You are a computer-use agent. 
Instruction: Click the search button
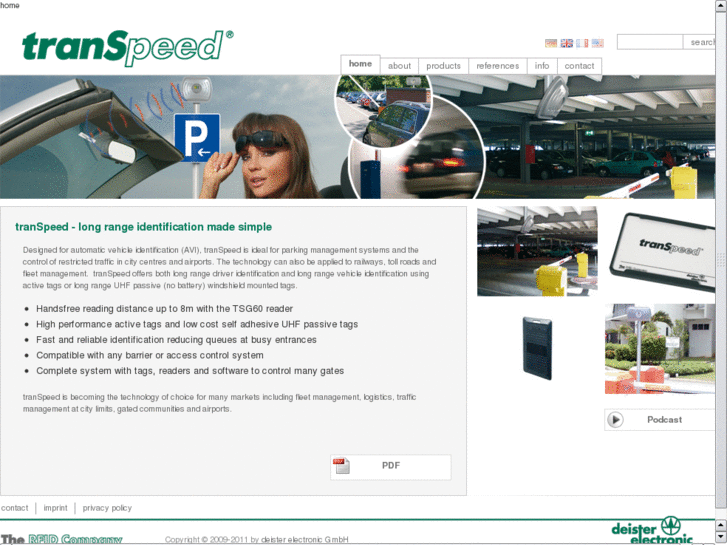(699, 42)
